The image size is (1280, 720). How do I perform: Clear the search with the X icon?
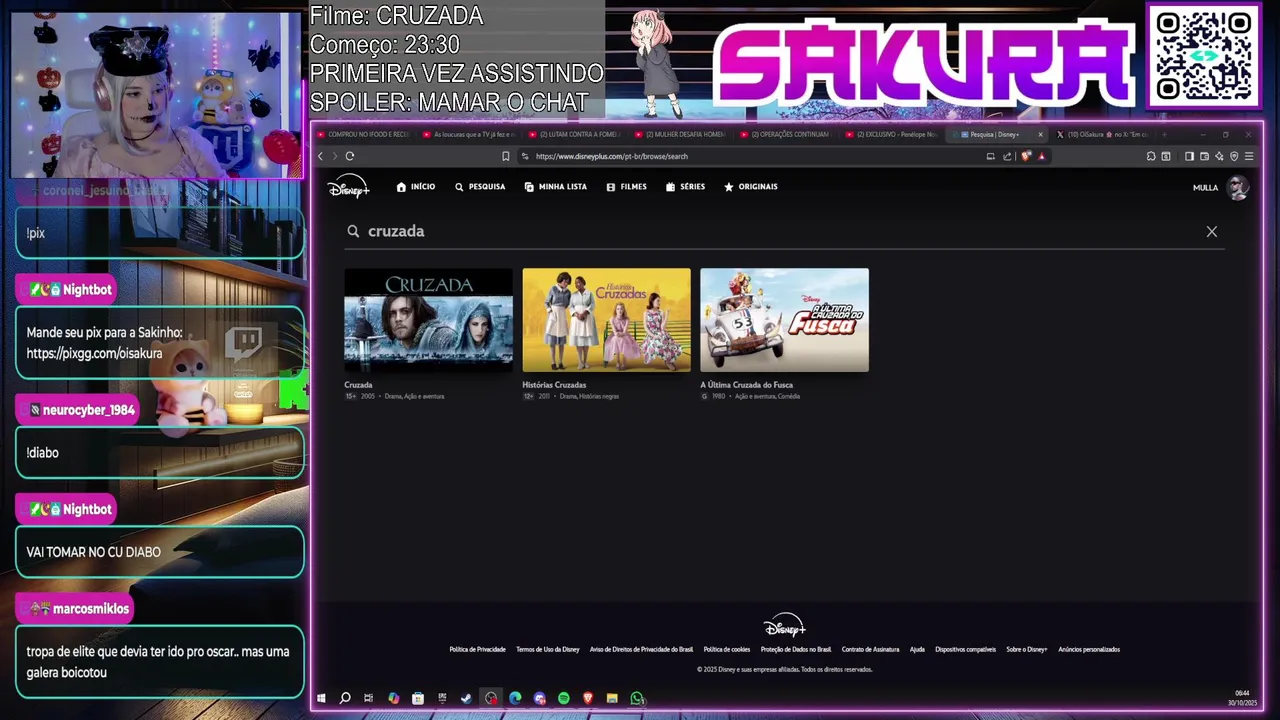point(1212,231)
